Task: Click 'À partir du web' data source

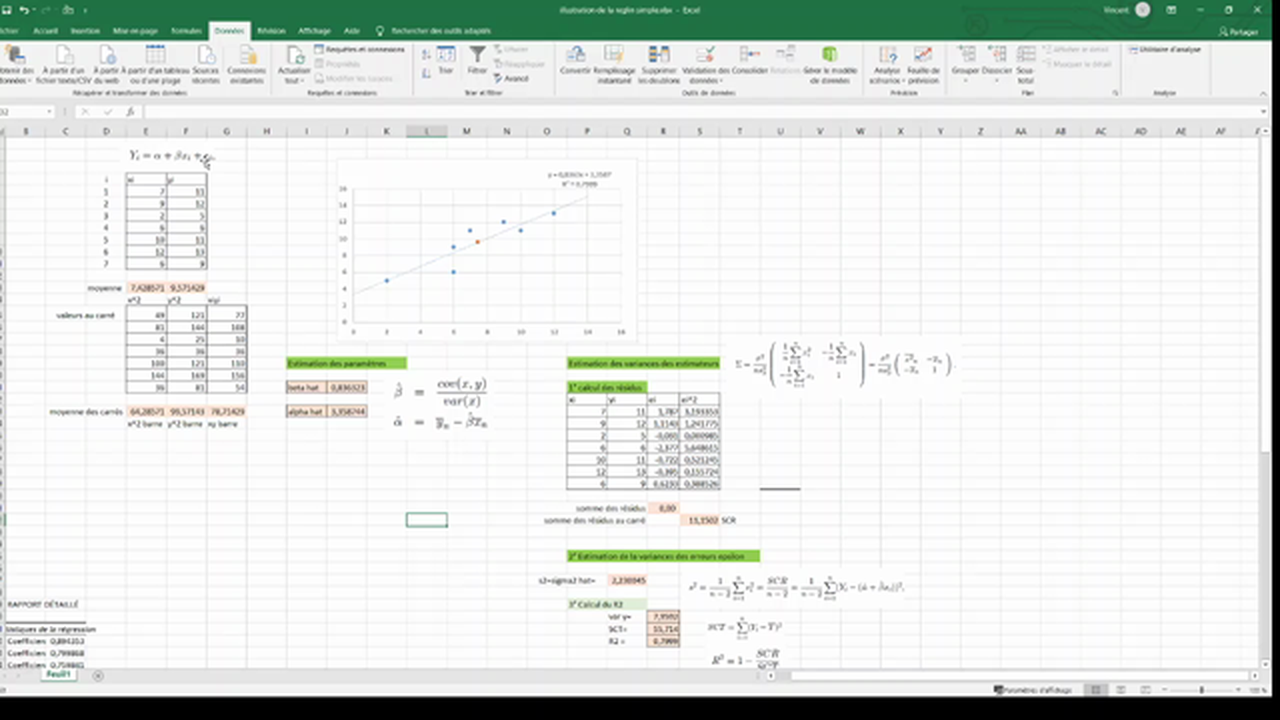Action: click(107, 64)
